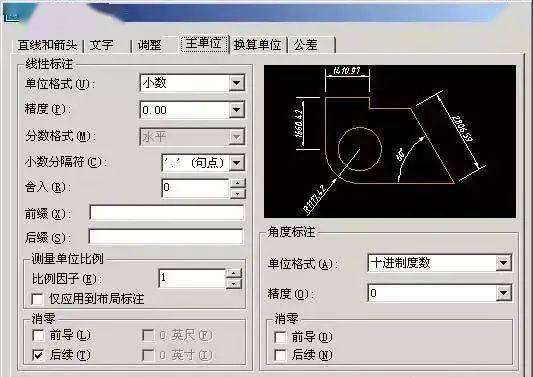This screenshot has height=377, width=533.
Task: Select the 主单位 tab
Action: [204, 44]
